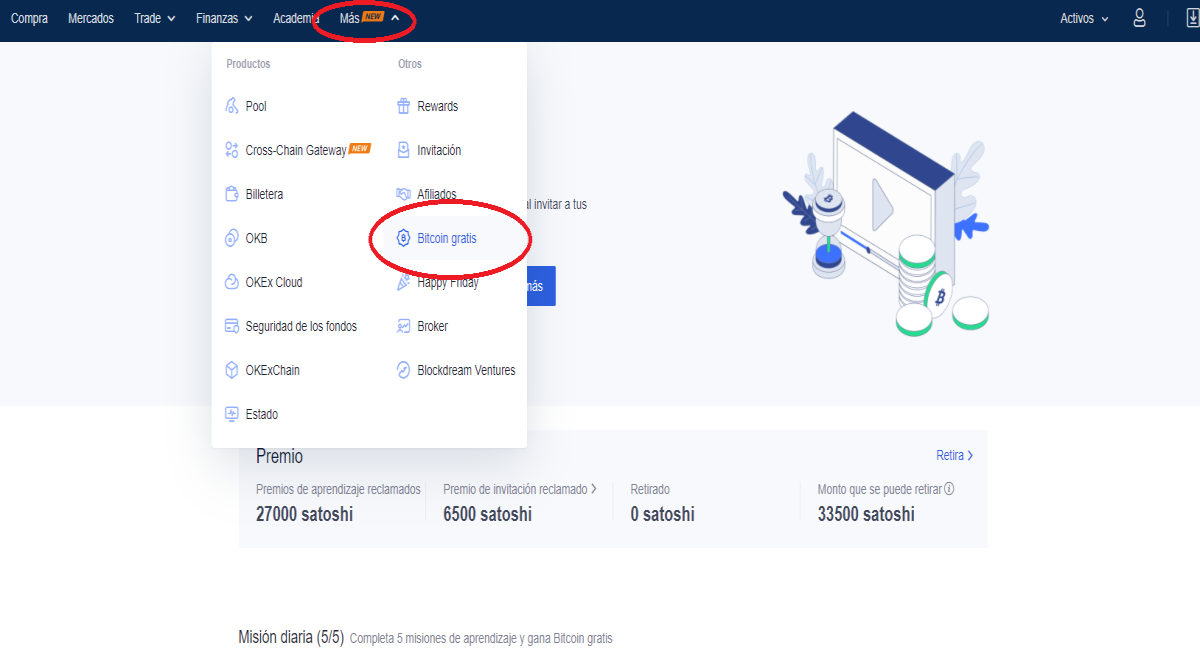Open the Activos dropdown

[x=1084, y=18]
